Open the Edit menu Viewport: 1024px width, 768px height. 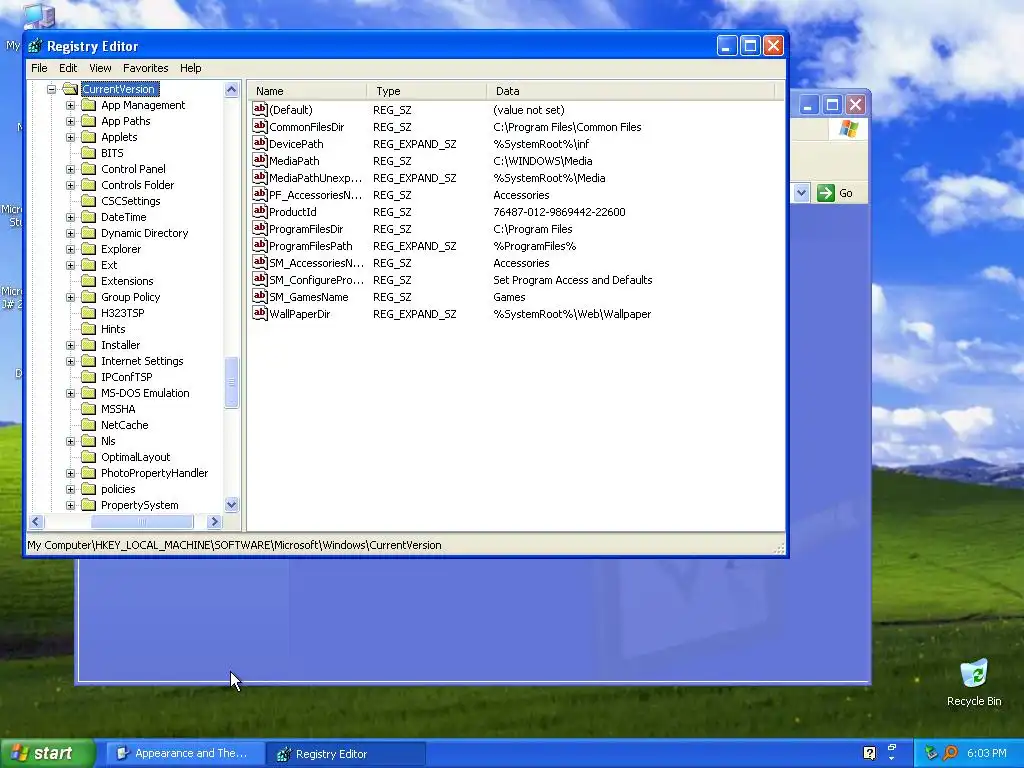pos(68,68)
